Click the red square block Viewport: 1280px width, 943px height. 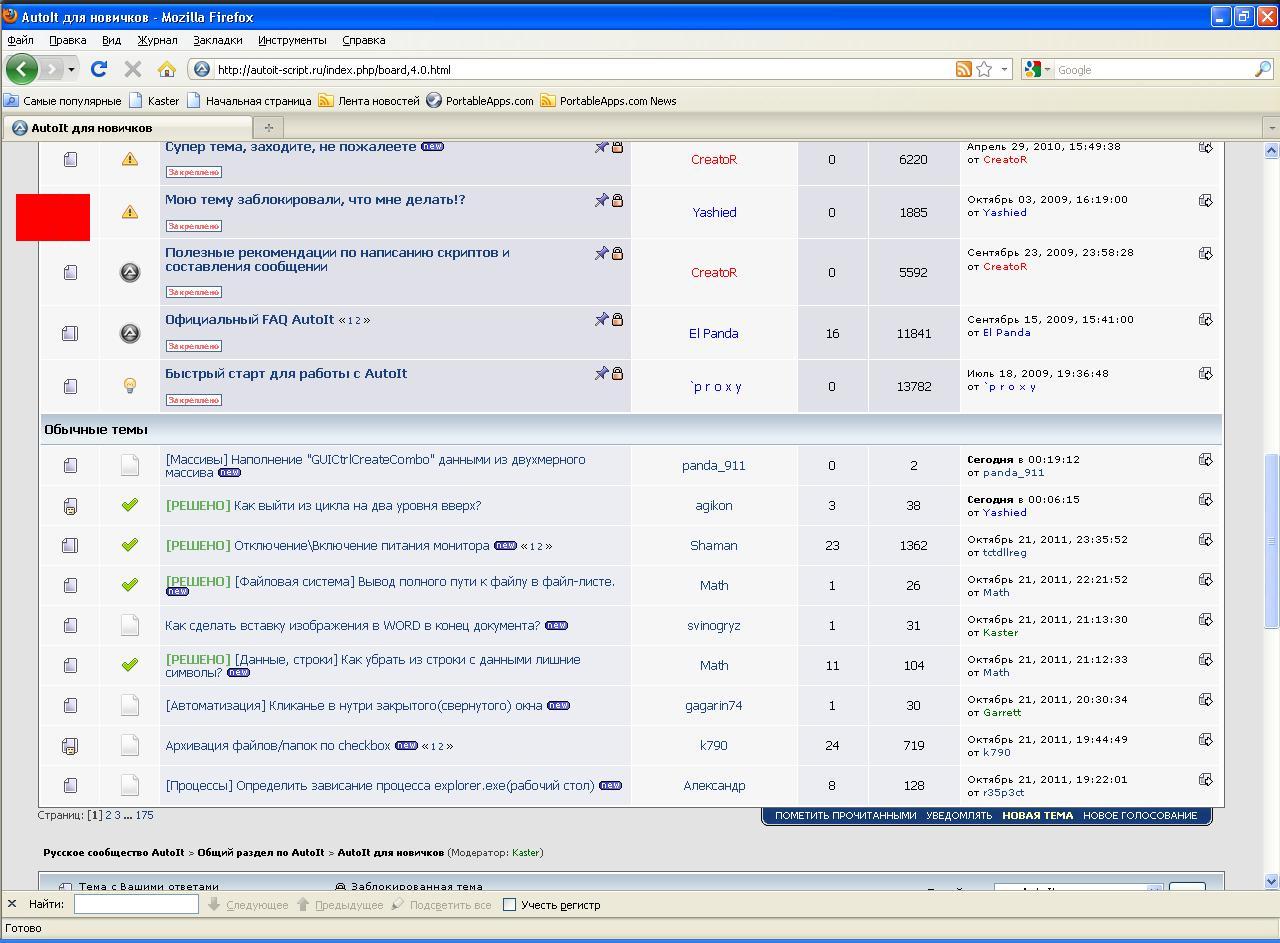tap(53, 217)
